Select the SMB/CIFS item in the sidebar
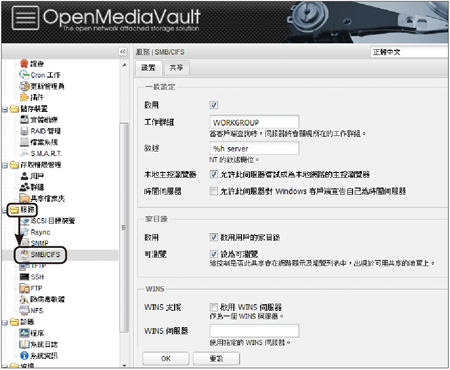Viewport: 450px width, 370px height. 40,255
